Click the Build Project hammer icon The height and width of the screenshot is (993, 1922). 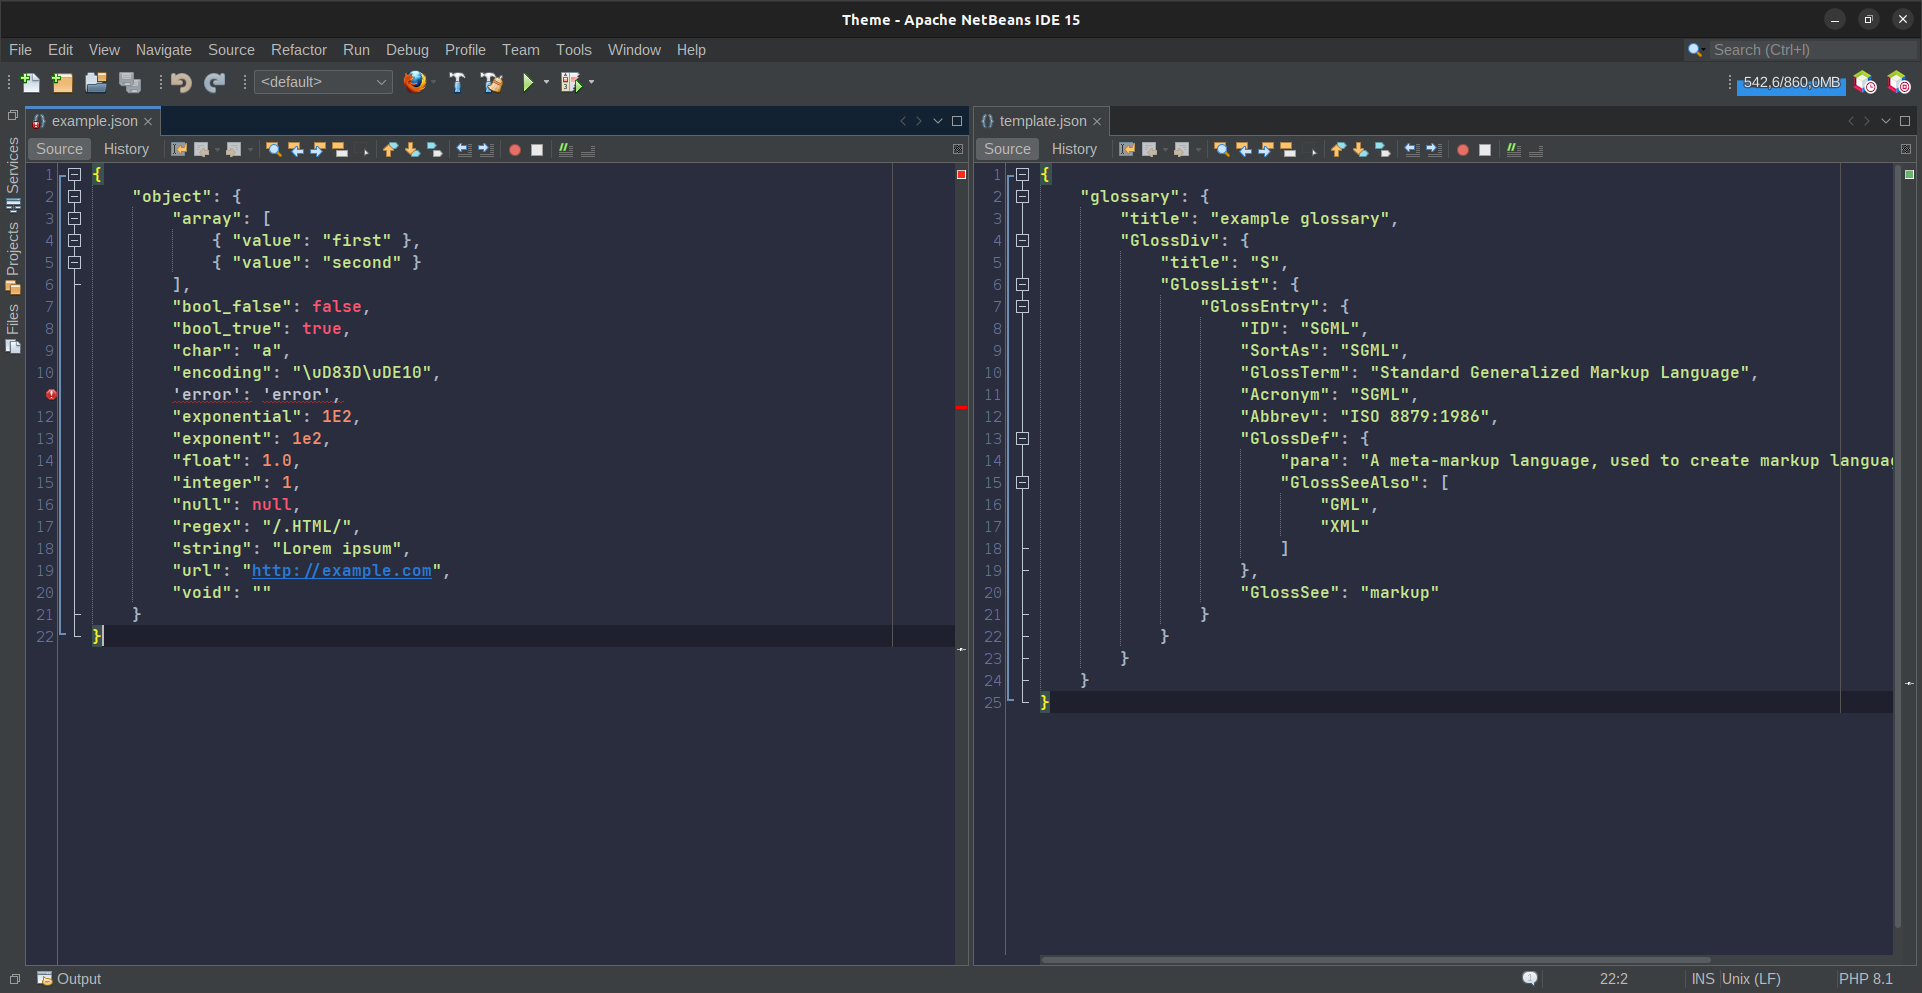point(457,82)
